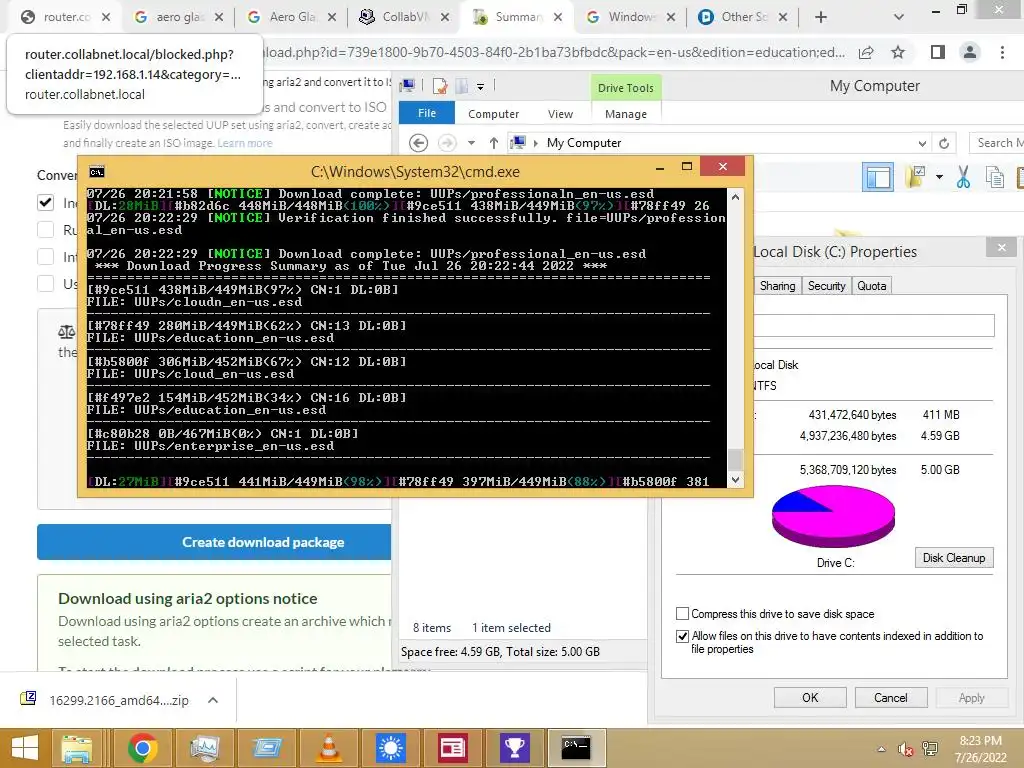1024x768 pixels.
Task: Uncheck Allow files to have contents indexed
Action: 682,636
